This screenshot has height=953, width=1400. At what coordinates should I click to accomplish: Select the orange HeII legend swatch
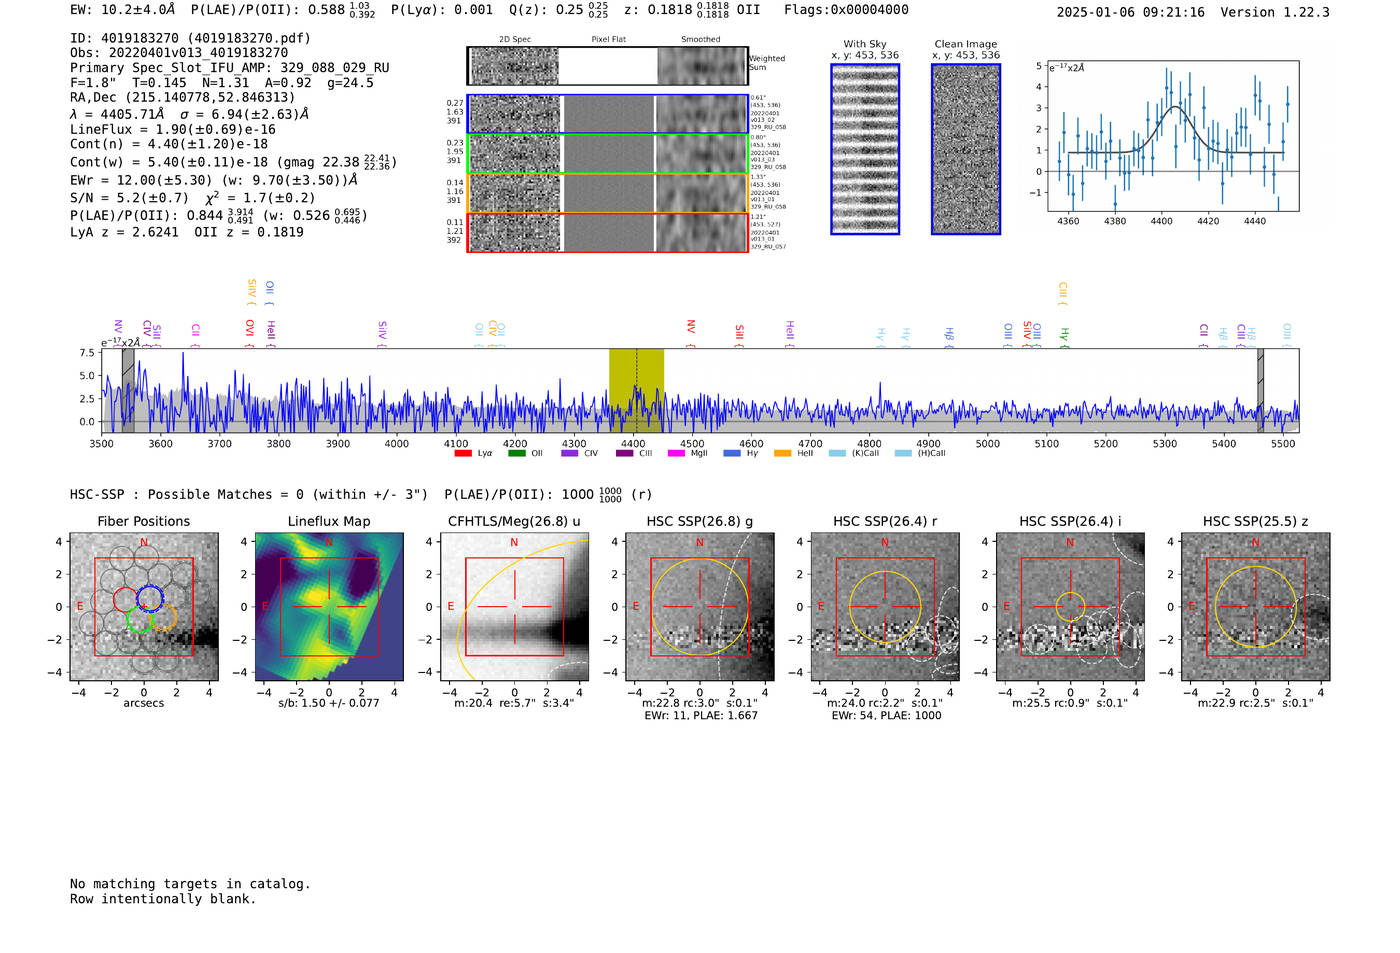click(x=783, y=453)
